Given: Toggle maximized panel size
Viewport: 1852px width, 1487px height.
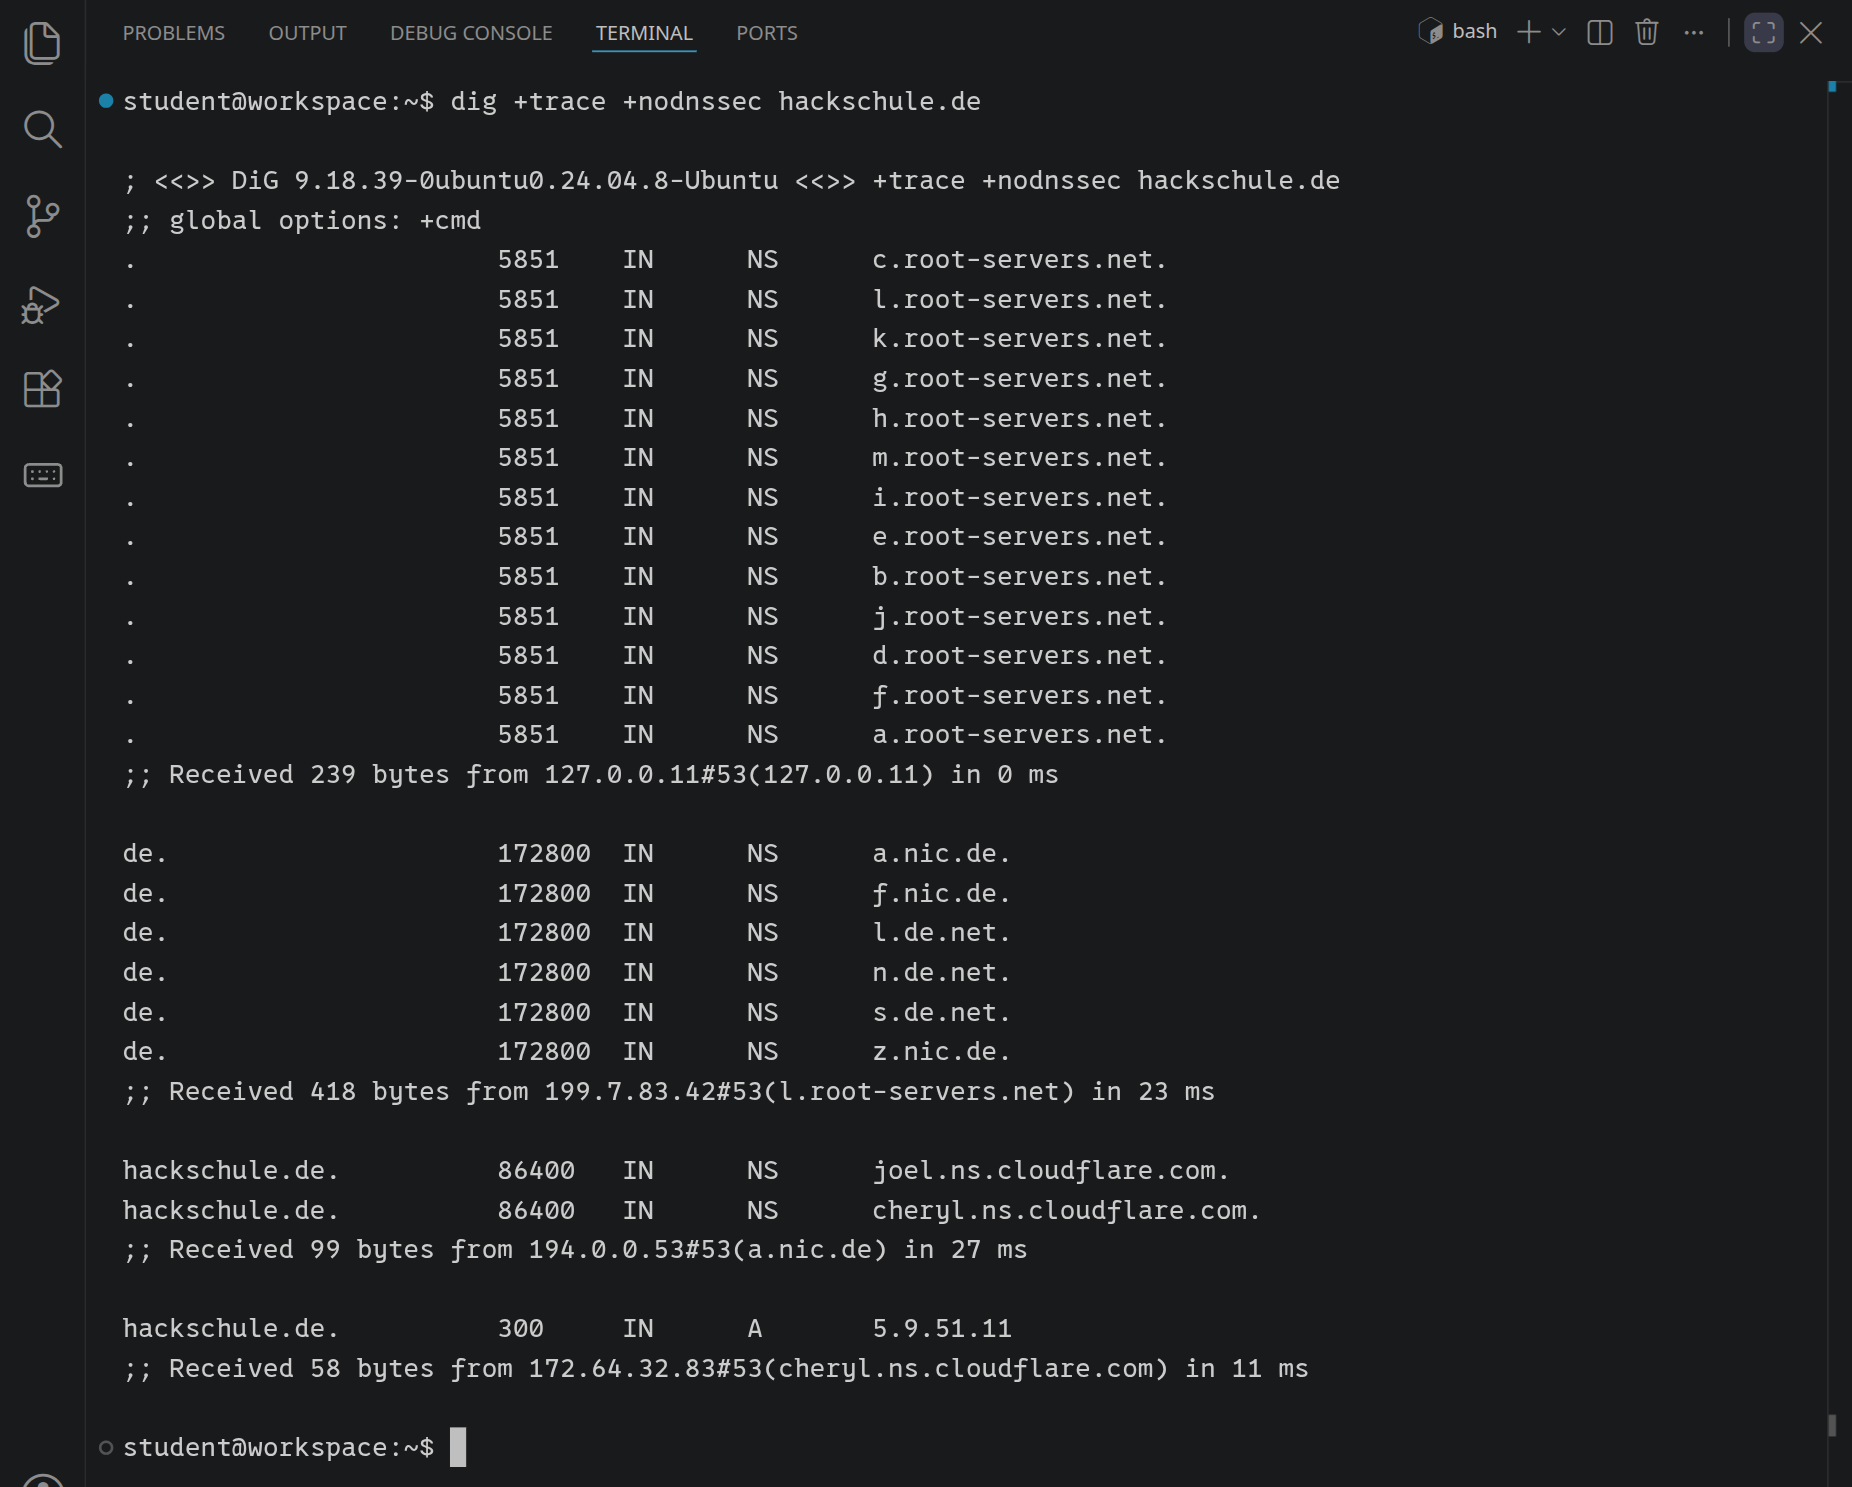Looking at the screenshot, I should [x=1764, y=32].
